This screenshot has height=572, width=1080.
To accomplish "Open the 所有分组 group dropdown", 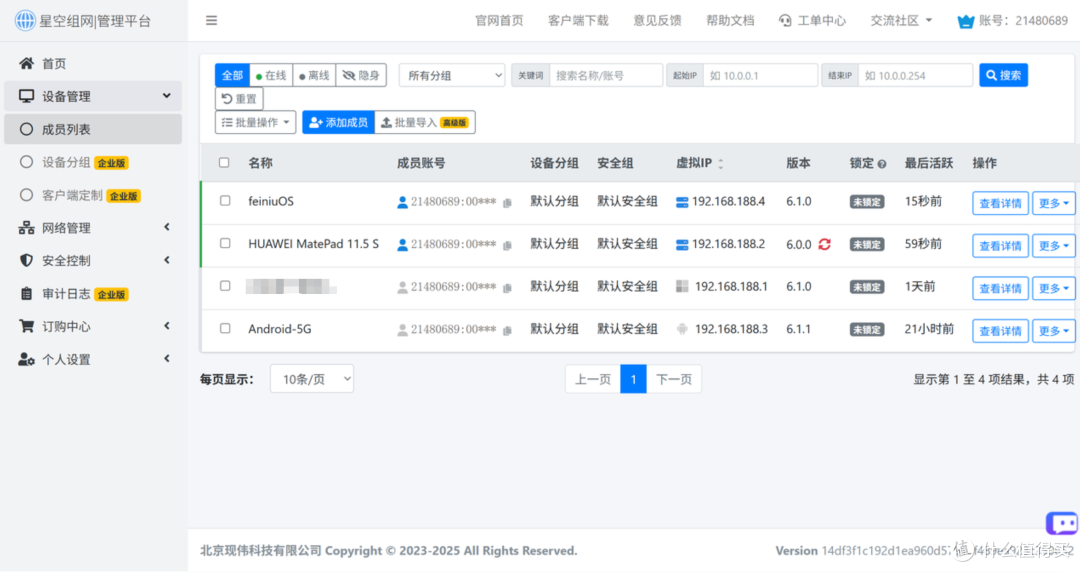I will [452, 75].
